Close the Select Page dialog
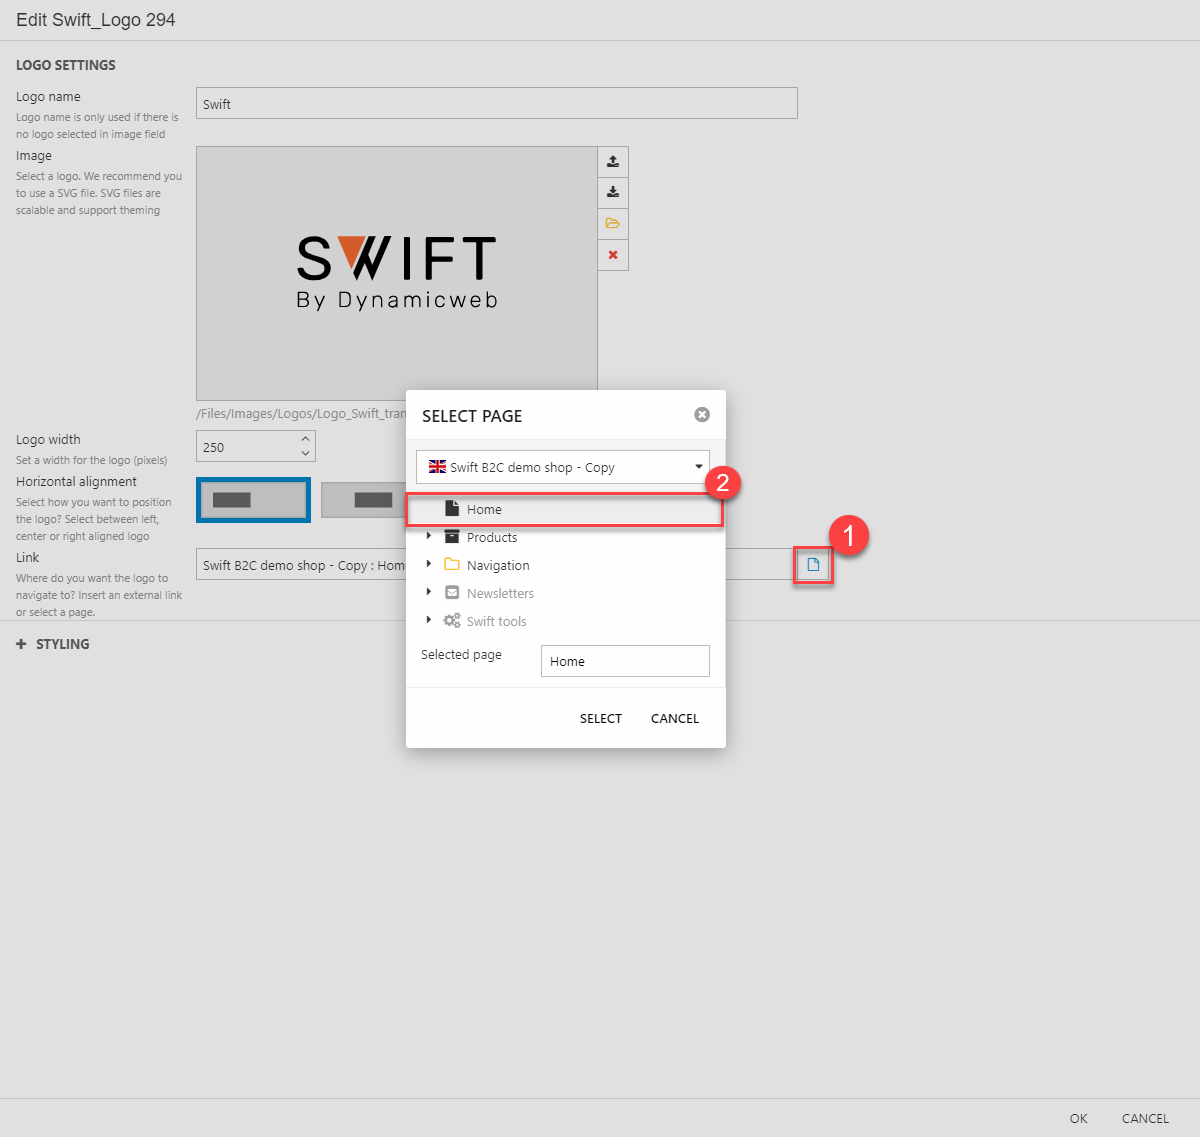 click(x=702, y=415)
